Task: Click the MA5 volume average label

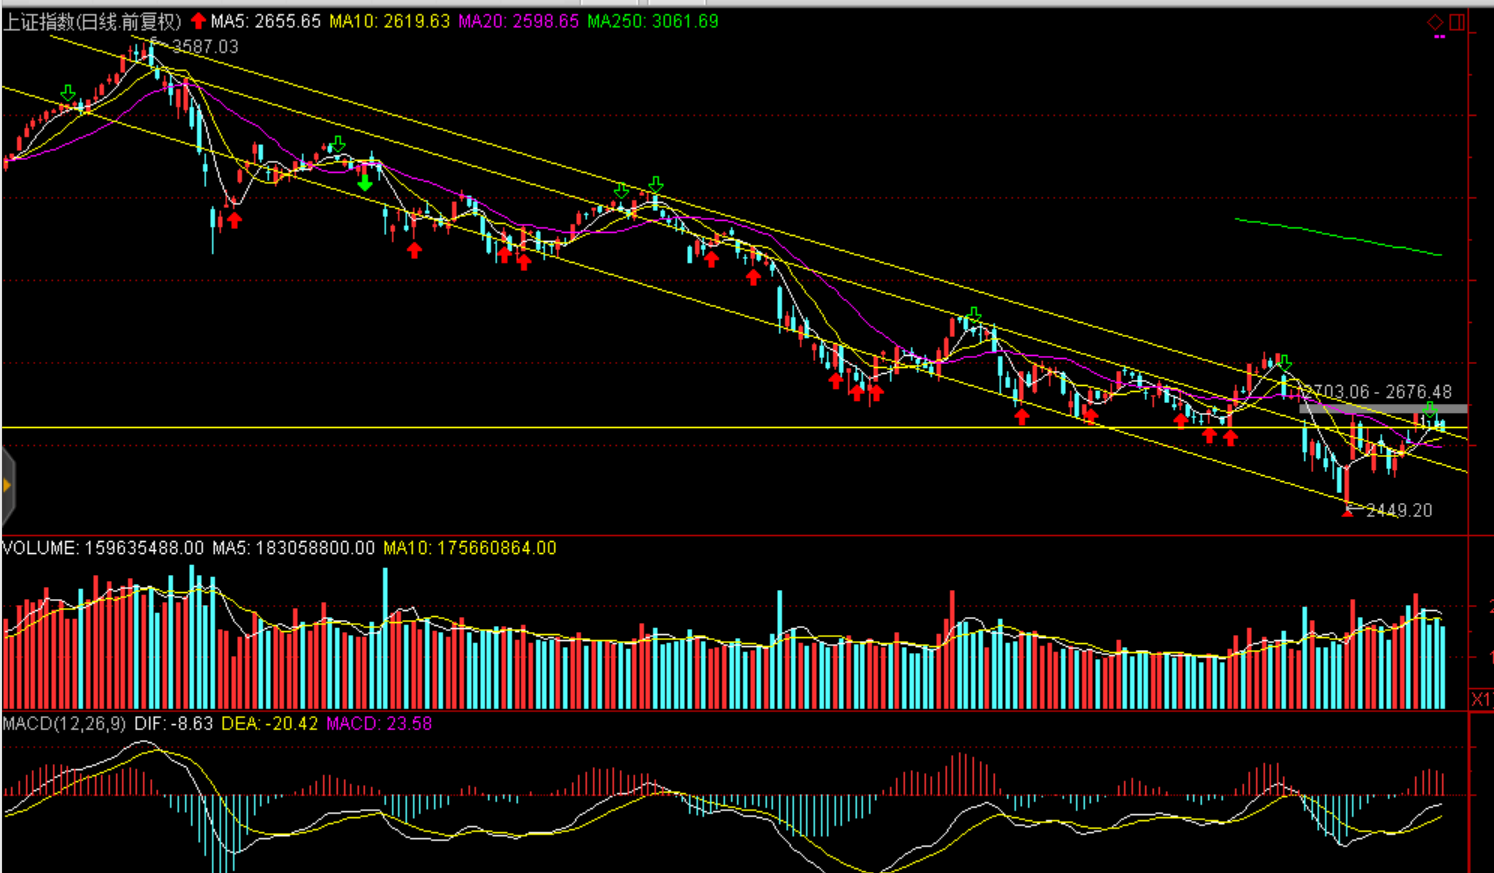Action: tap(293, 548)
